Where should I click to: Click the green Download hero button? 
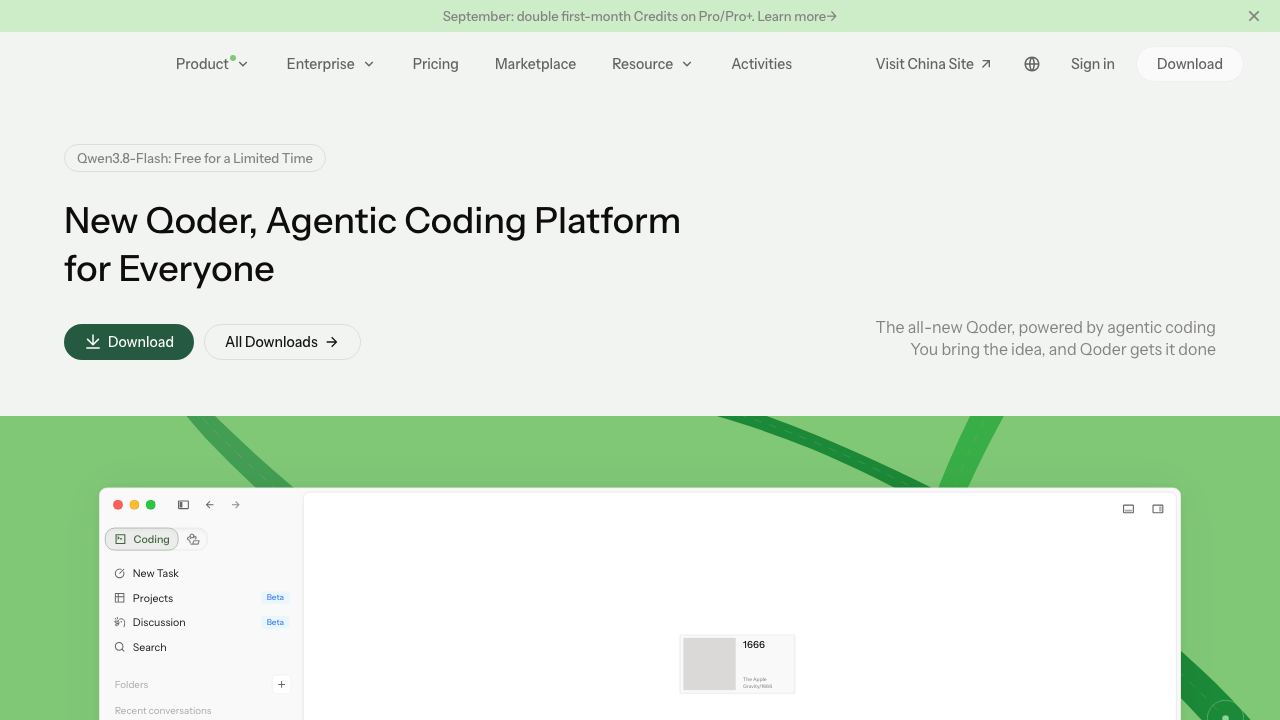pos(129,342)
